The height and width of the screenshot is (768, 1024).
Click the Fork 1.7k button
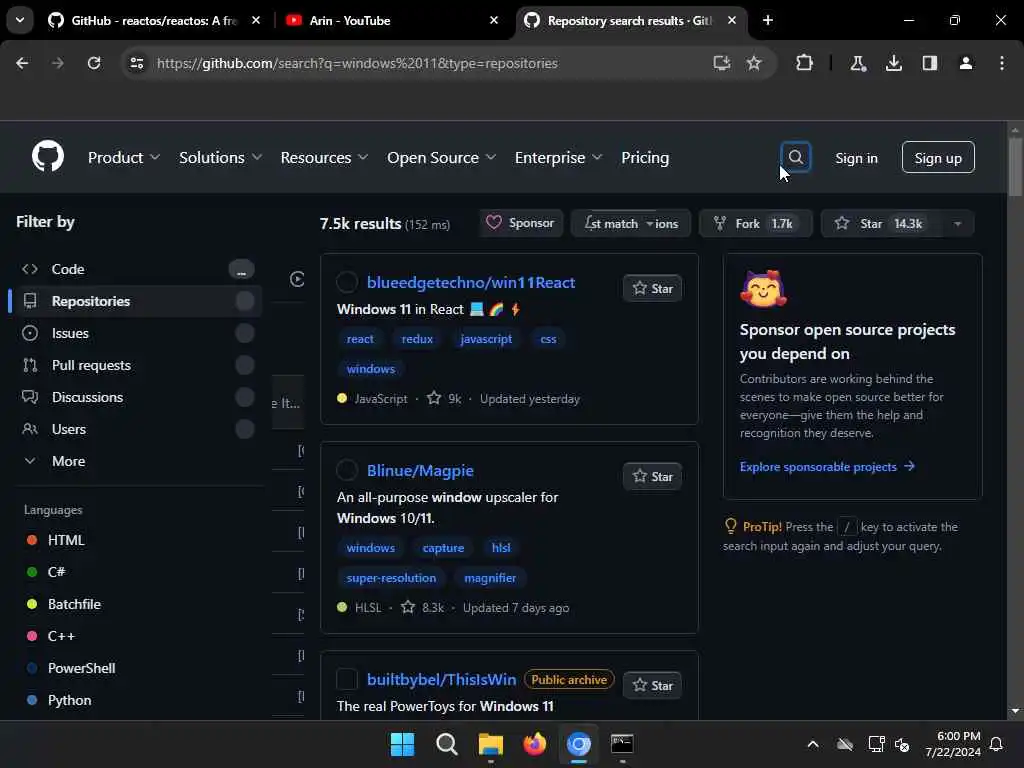756,223
